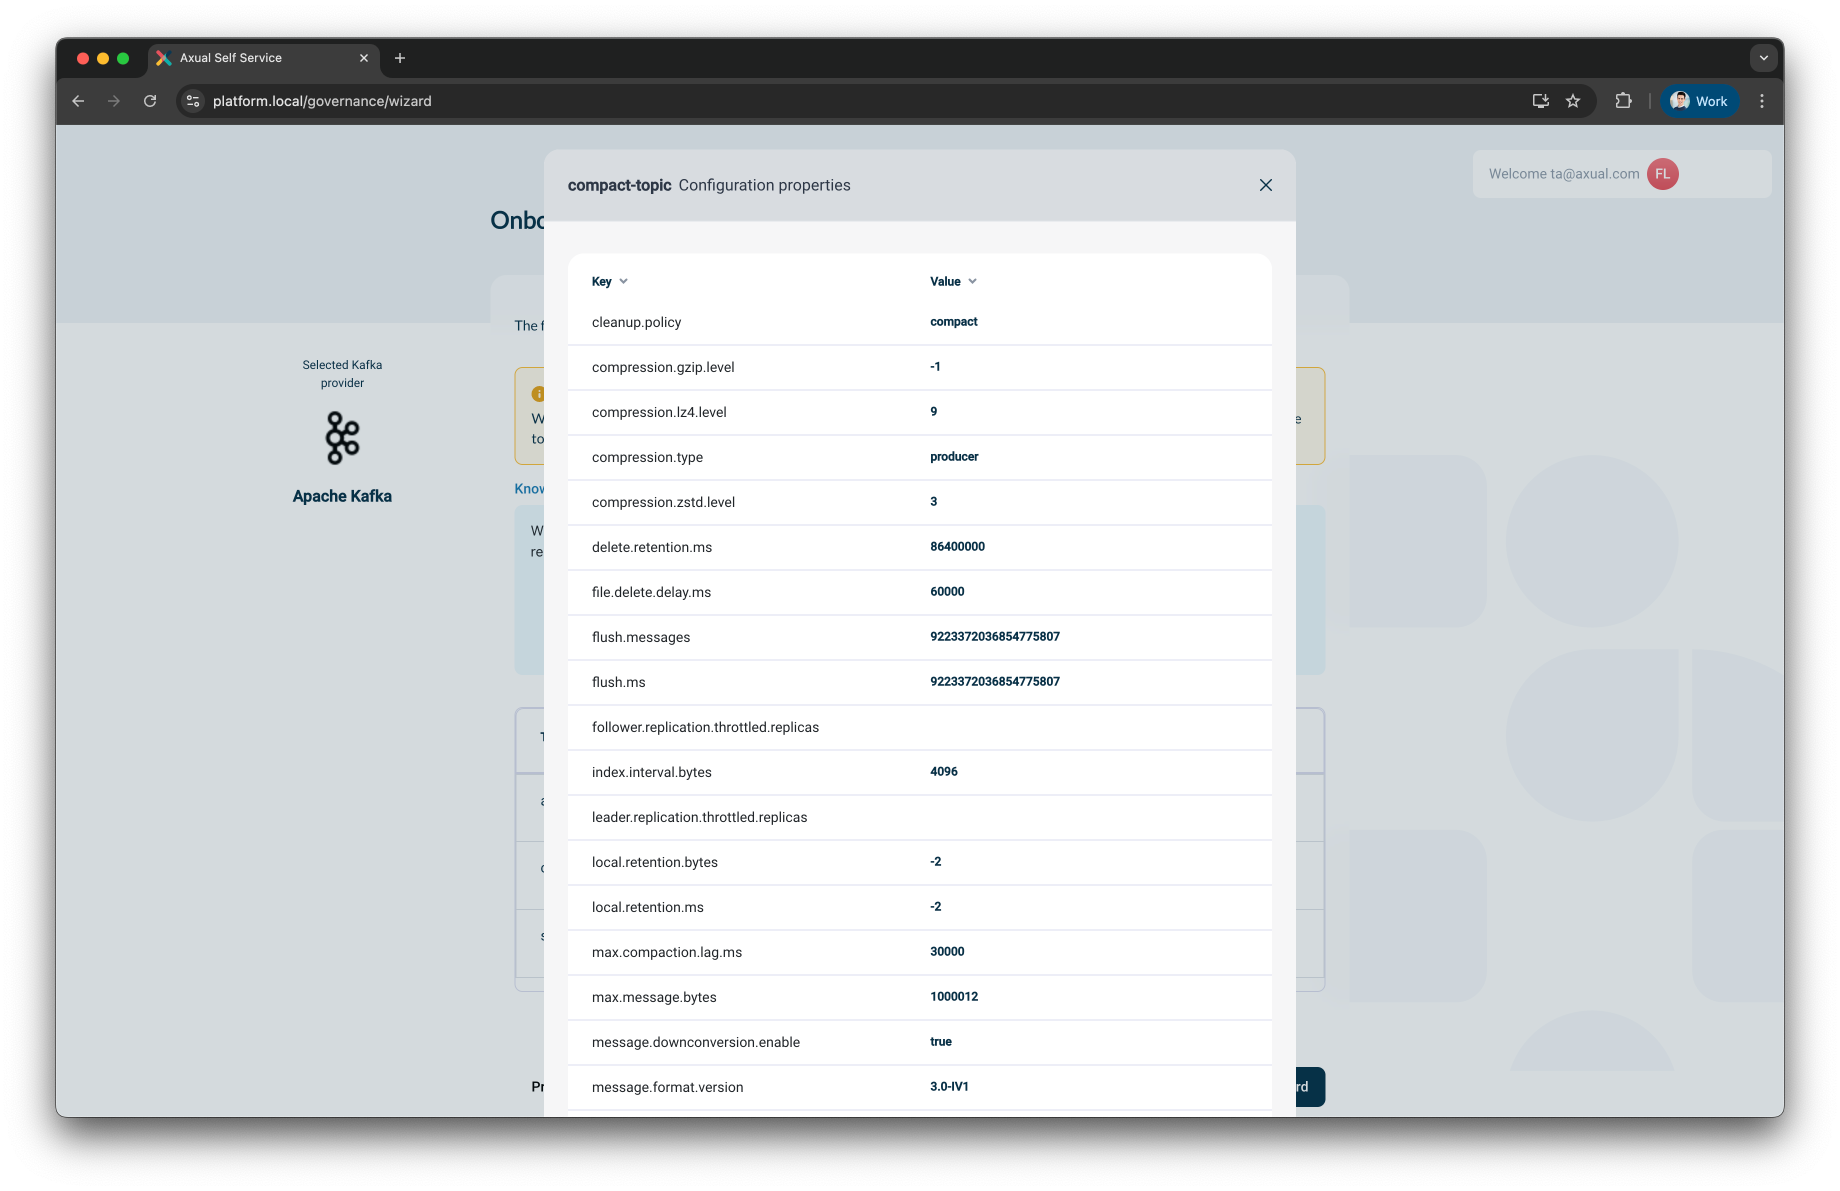
Task: Click the back navigation arrow
Action: (78, 101)
